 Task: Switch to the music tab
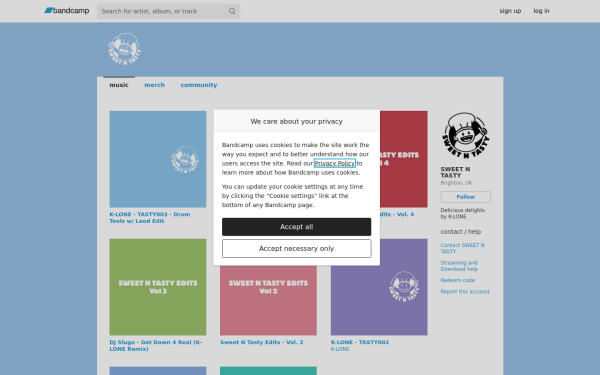click(x=119, y=85)
